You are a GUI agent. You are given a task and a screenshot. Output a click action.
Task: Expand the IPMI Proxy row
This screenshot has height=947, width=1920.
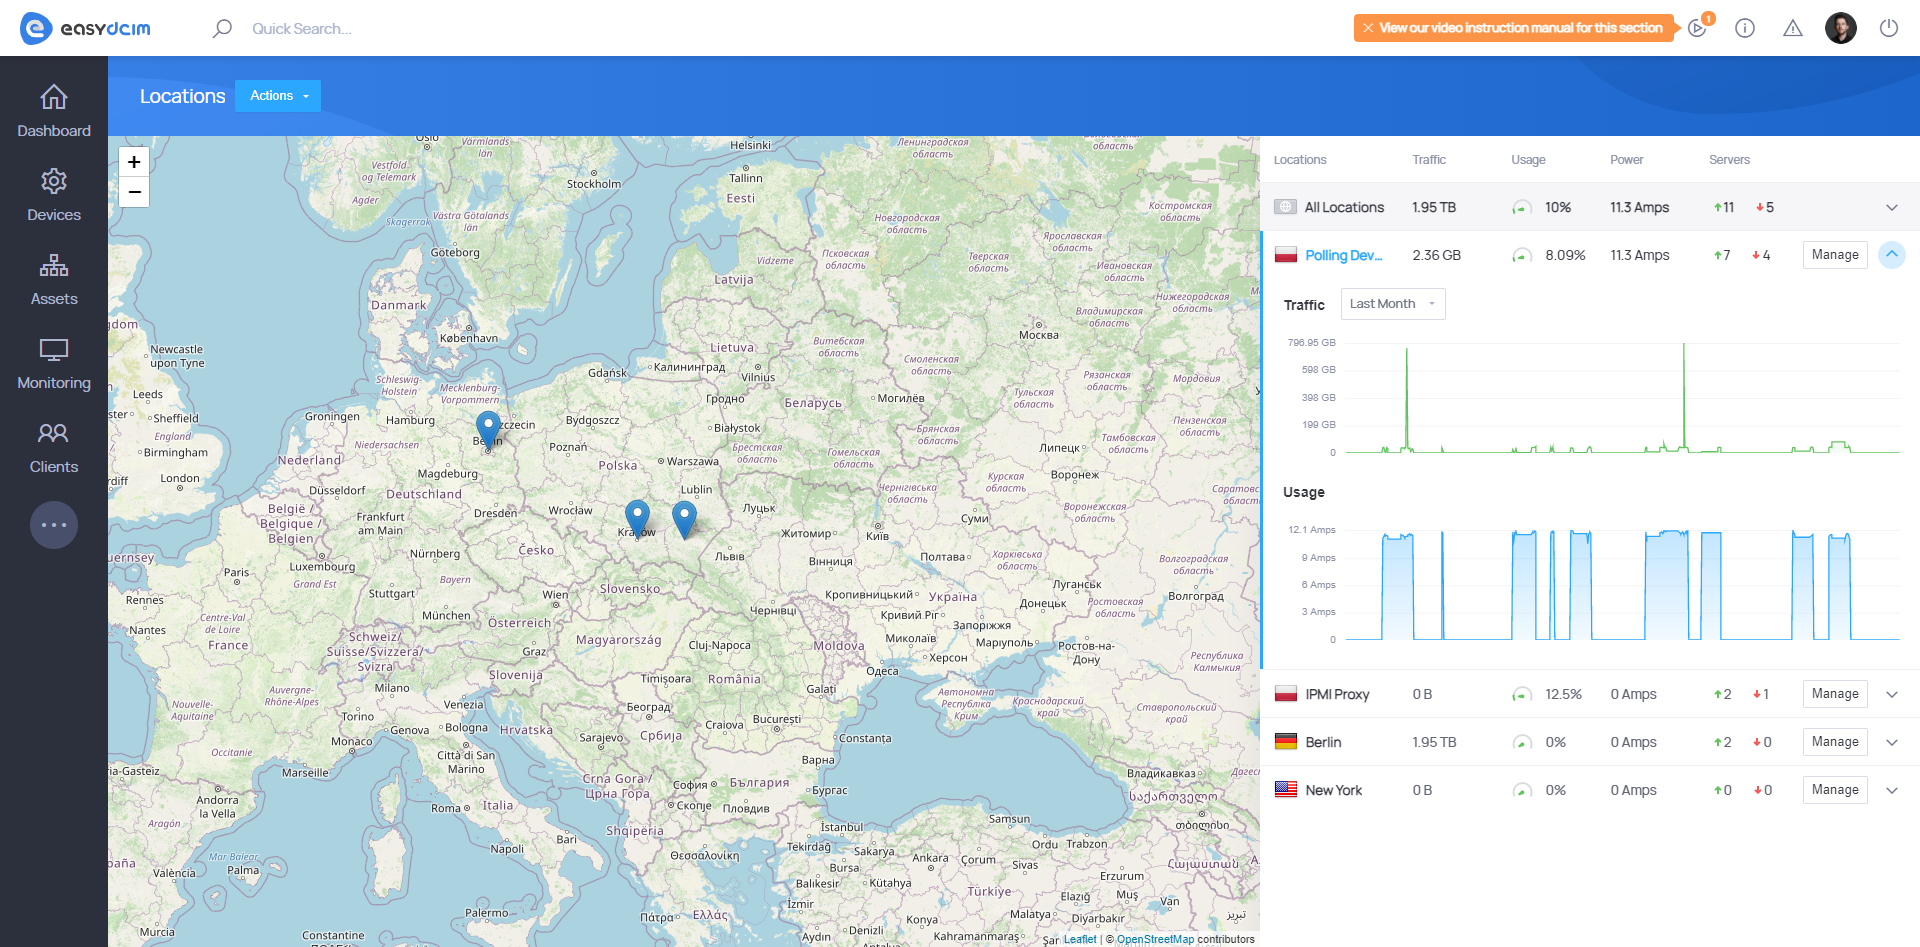(1892, 694)
